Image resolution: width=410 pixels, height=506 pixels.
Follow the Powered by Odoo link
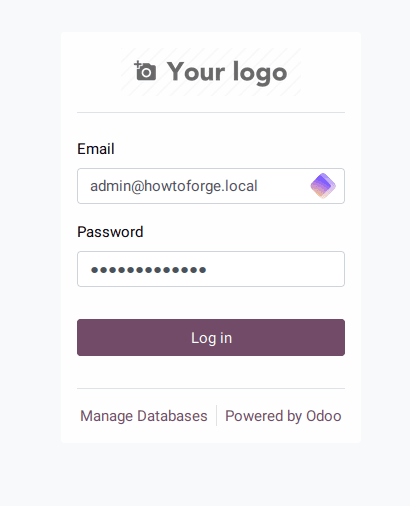coord(283,416)
